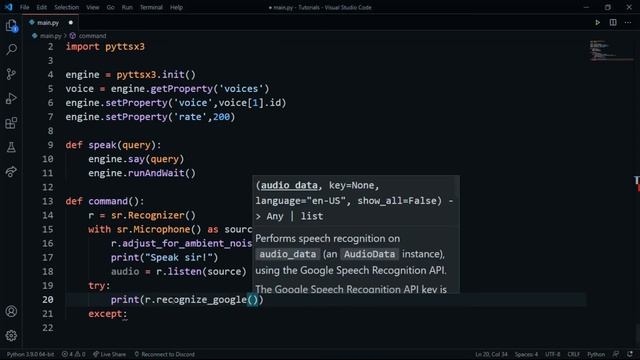Image resolution: width=640 pixels, height=360 pixels.
Task: Open the Manage gear icon
Action: [11, 336]
